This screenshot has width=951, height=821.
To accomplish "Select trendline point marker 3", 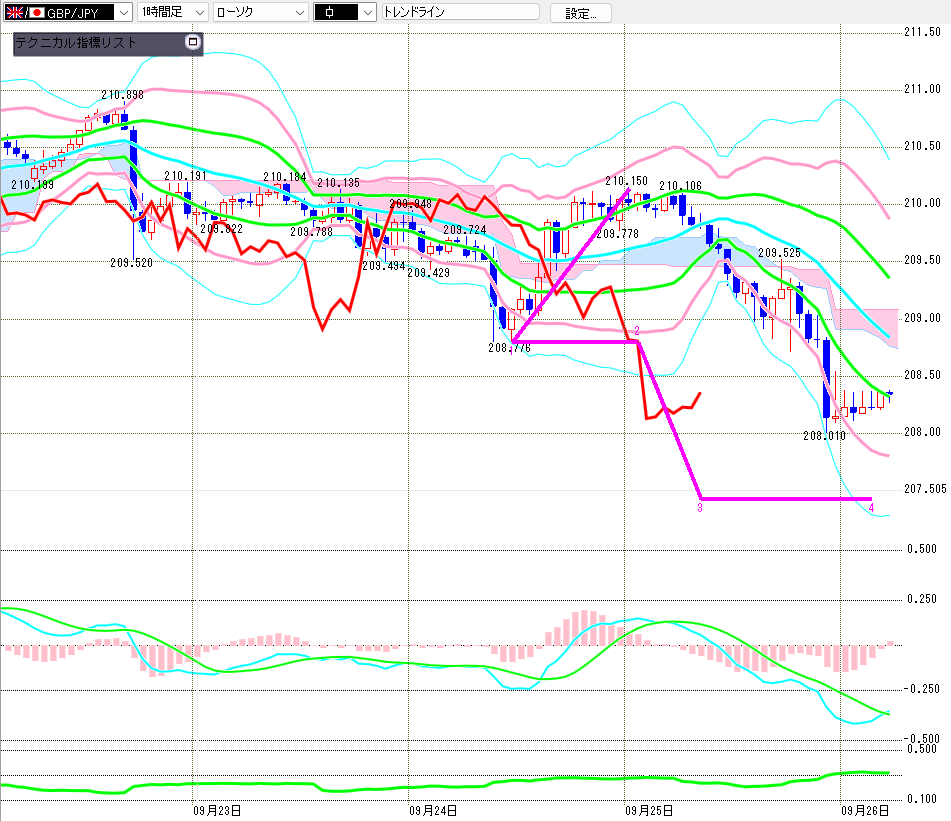I will tap(700, 508).
